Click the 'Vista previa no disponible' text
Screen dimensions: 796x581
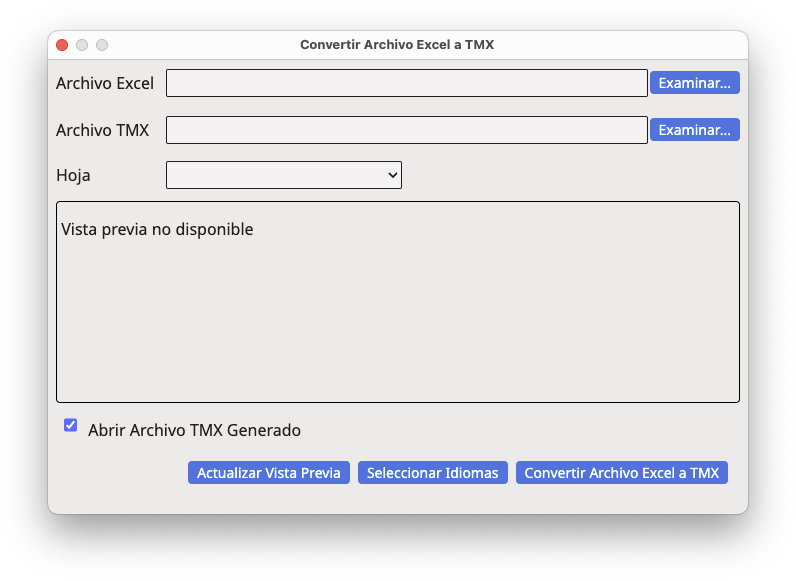[157, 230]
